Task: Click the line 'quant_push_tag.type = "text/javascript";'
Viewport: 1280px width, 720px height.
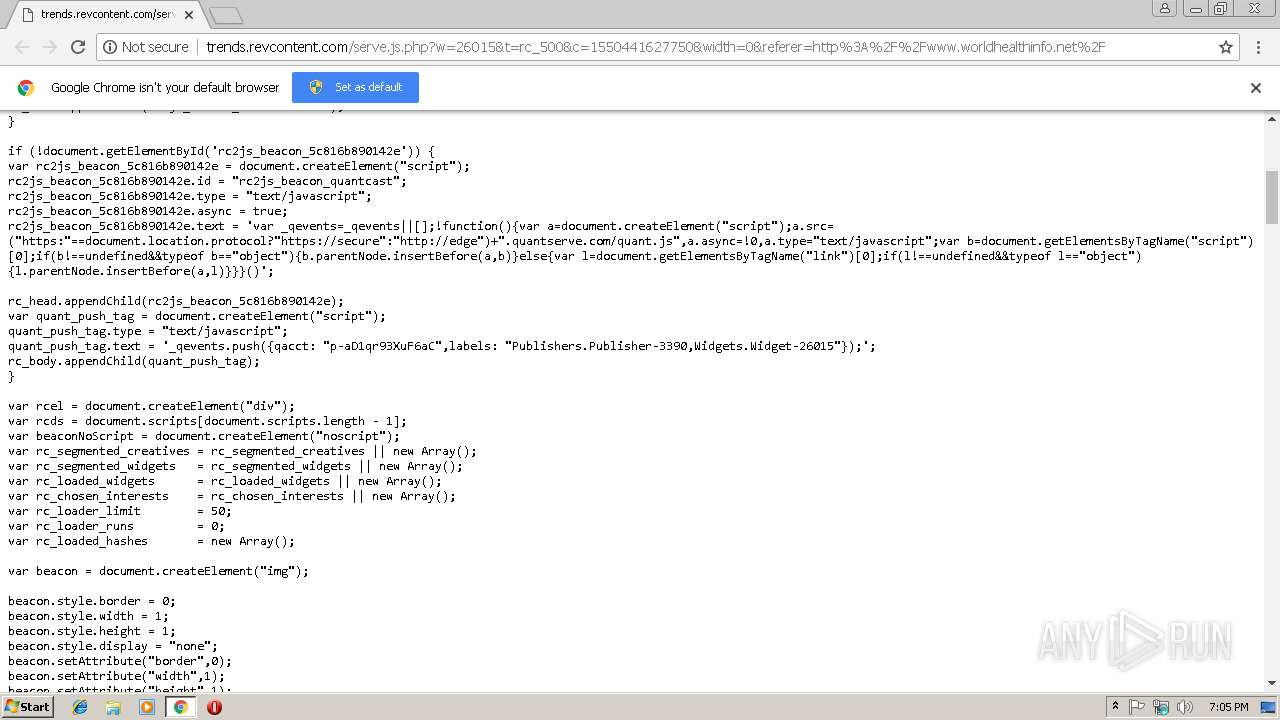Action: click(x=148, y=331)
